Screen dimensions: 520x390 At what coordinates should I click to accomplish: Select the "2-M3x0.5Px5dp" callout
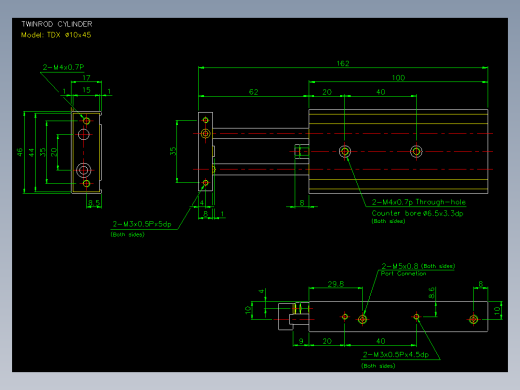tap(142, 224)
